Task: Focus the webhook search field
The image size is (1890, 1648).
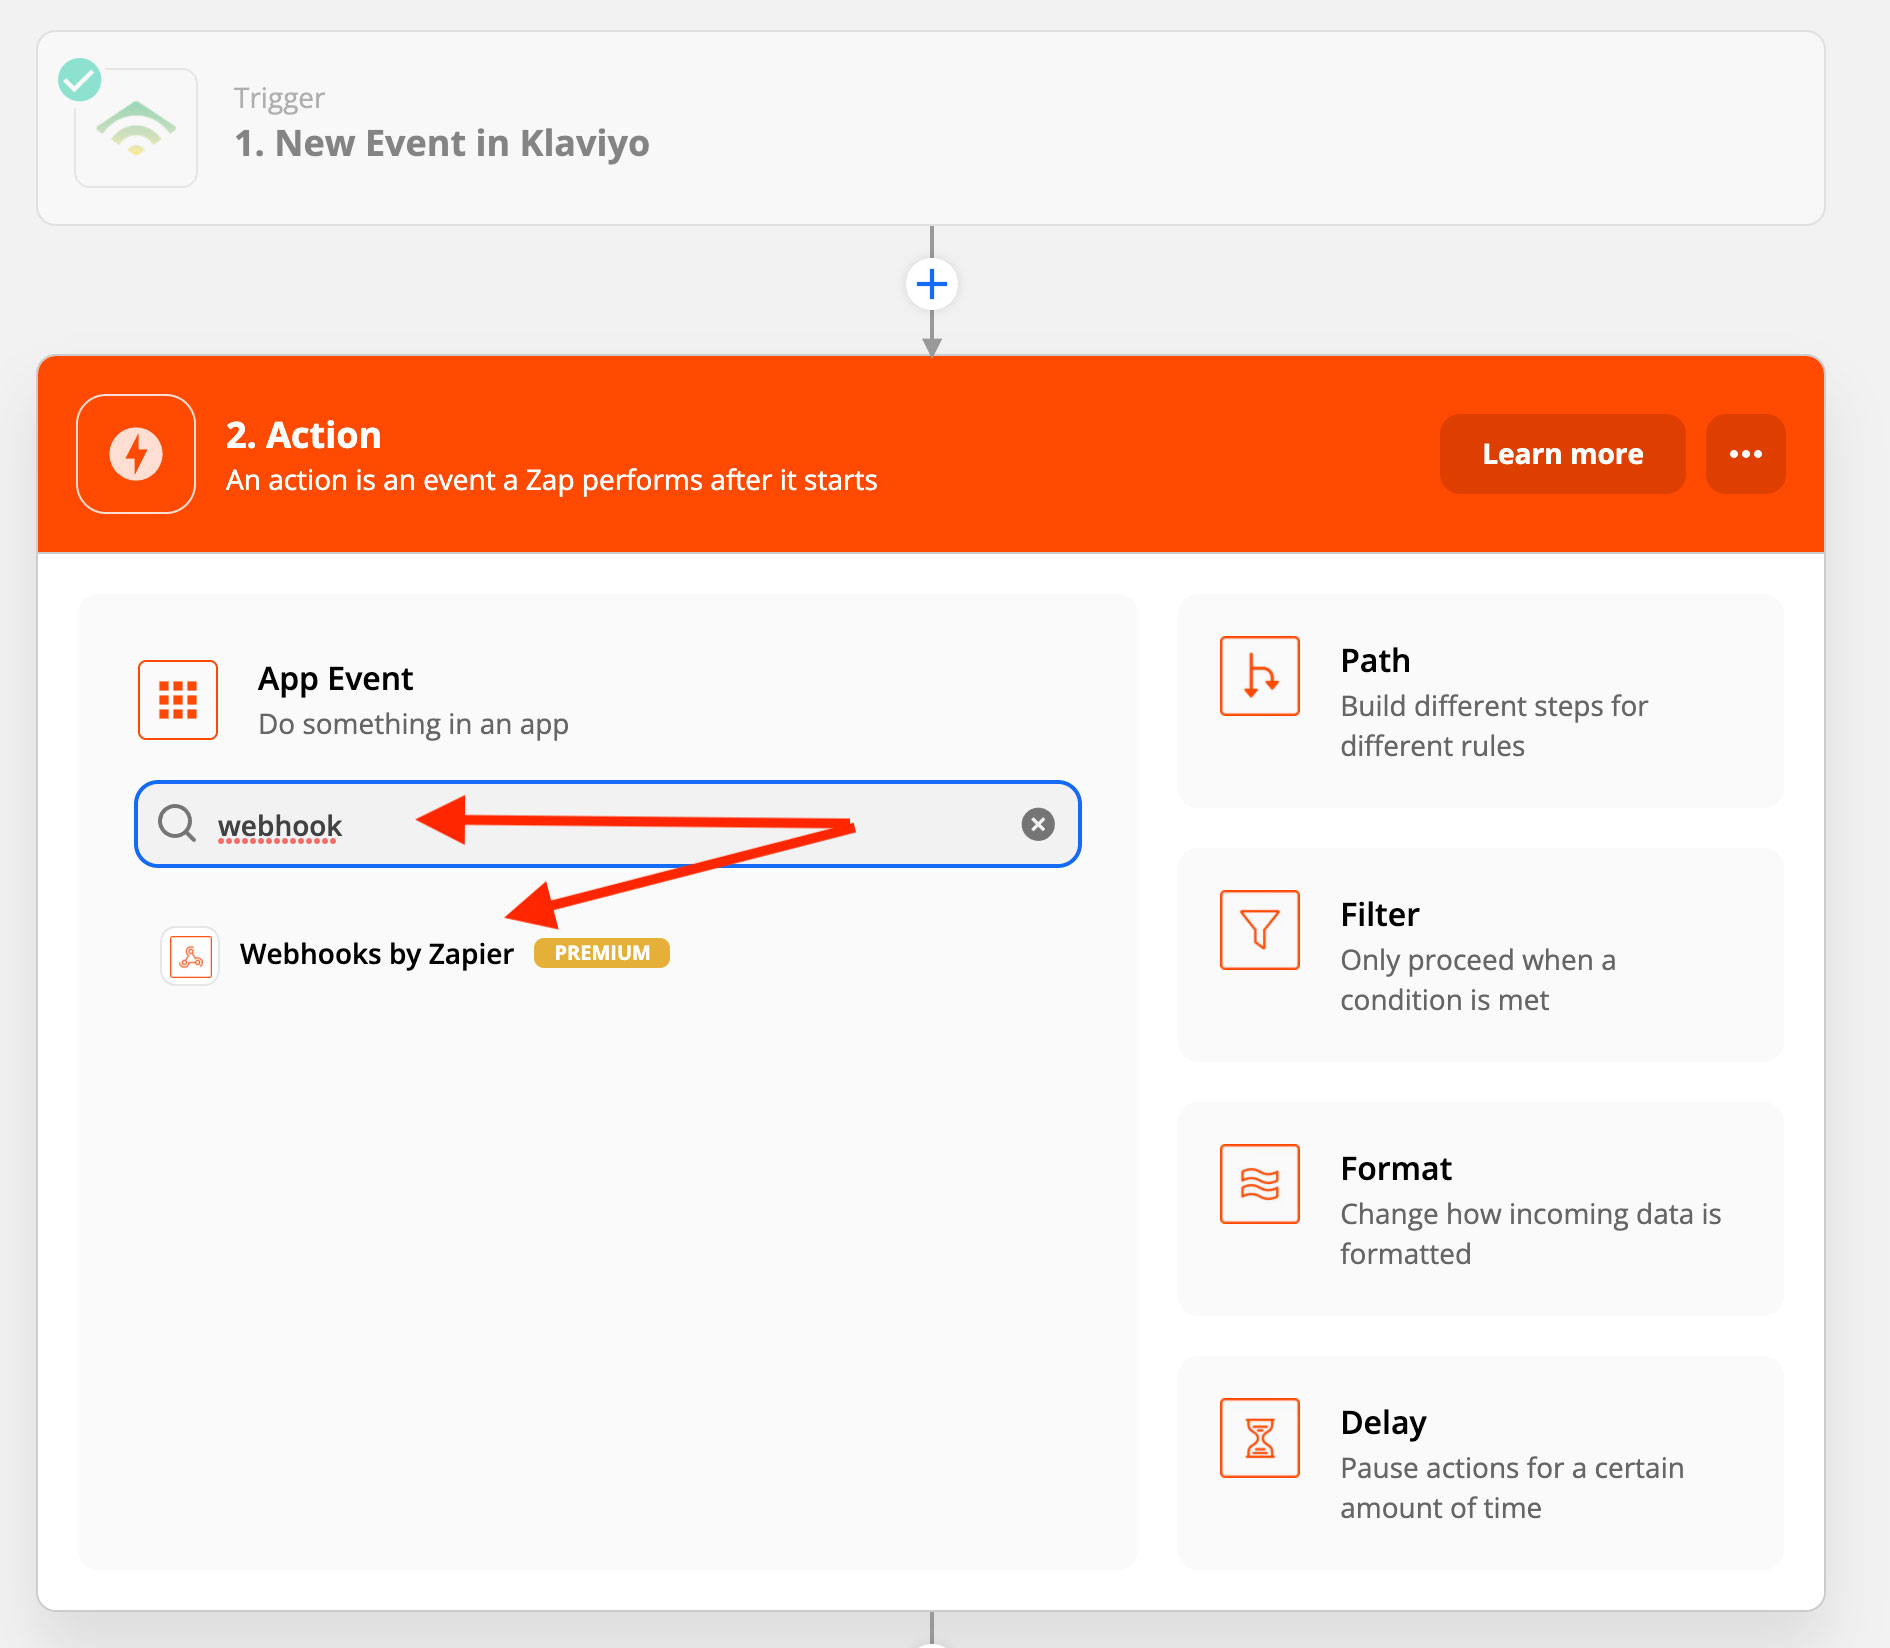Action: (608, 824)
